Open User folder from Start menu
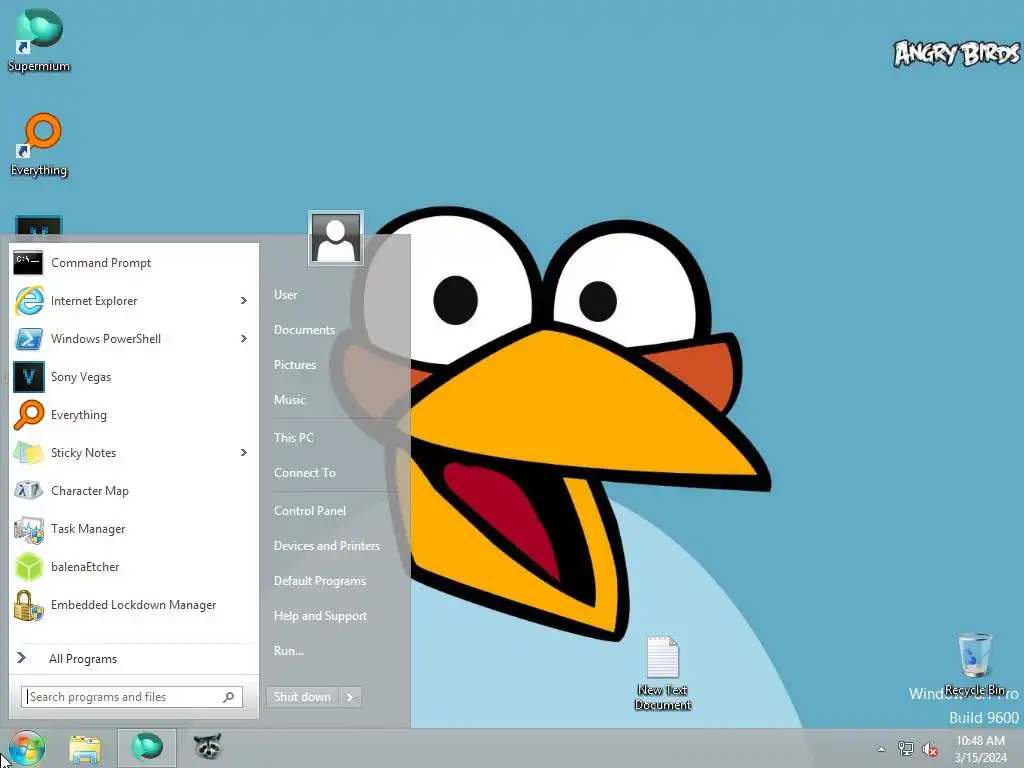The image size is (1024, 768). click(285, 295)
